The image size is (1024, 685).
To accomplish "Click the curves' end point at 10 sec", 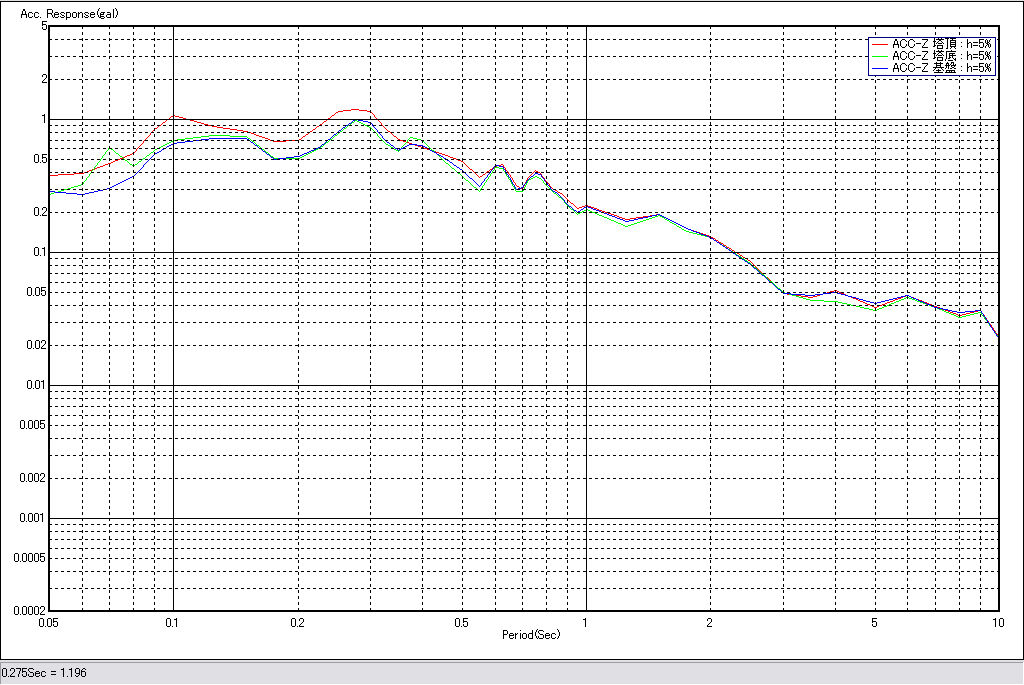I will [998, 337].
